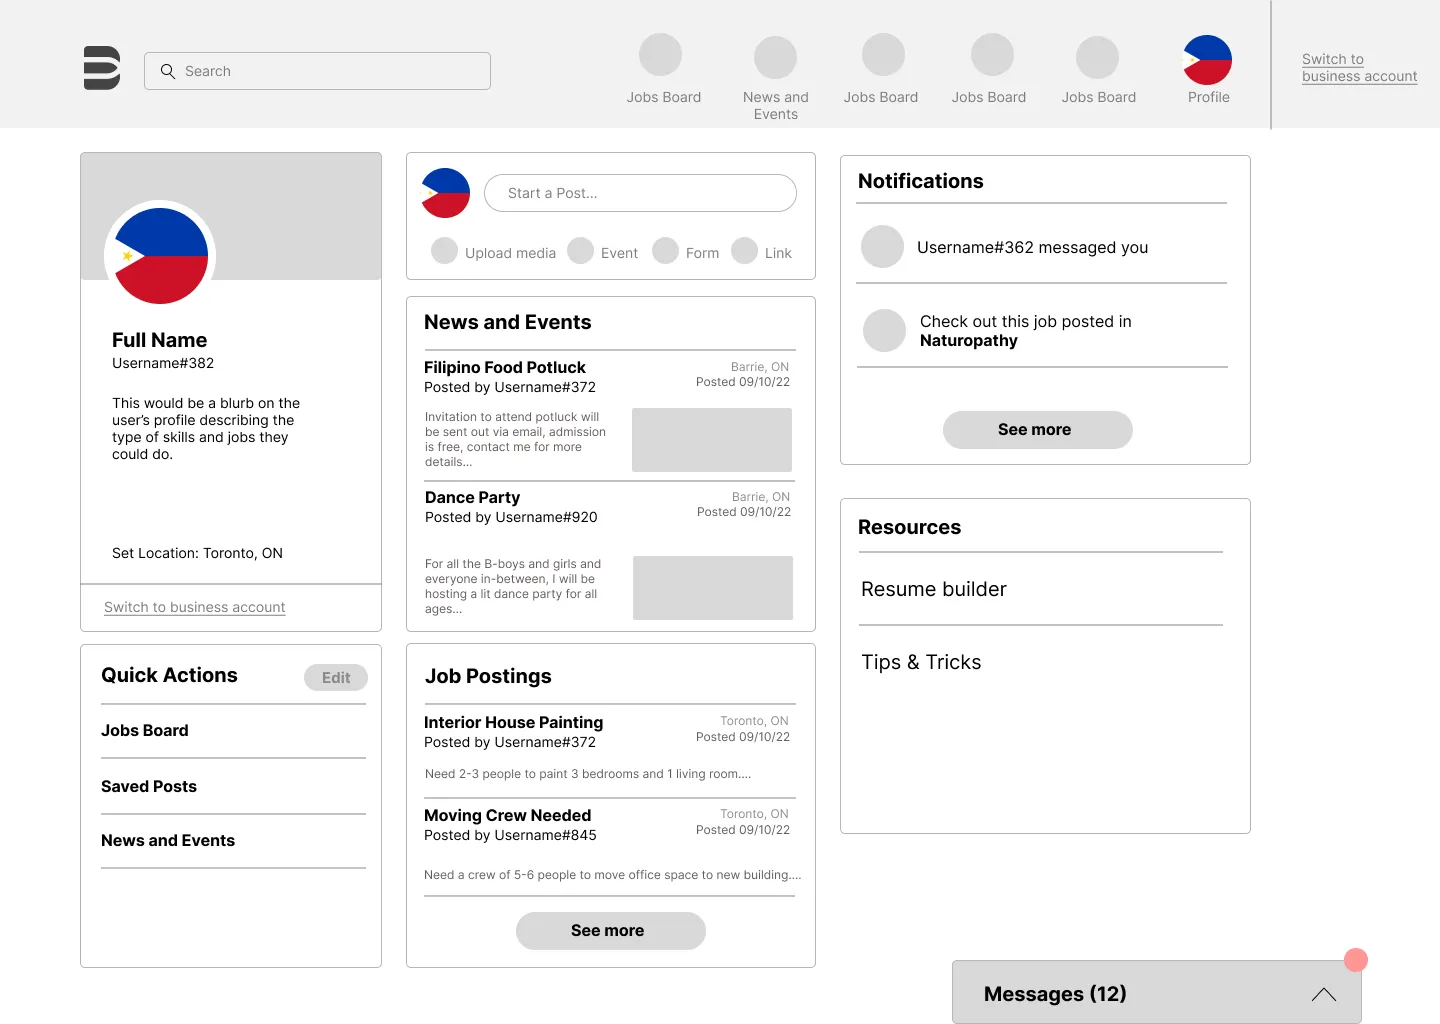Open the search magnifier icon
1440x1024 pixels.
167,71
